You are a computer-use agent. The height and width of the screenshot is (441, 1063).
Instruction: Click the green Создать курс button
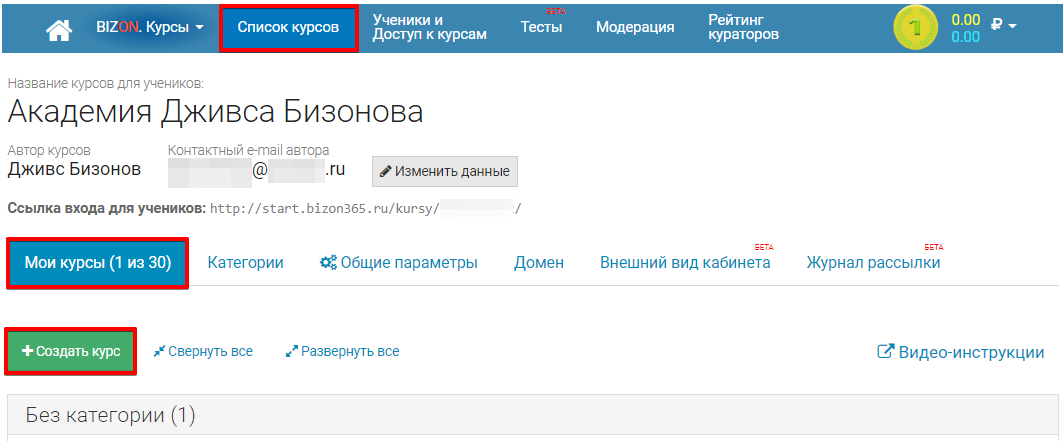pyautogui.click(x=71, y=352)
